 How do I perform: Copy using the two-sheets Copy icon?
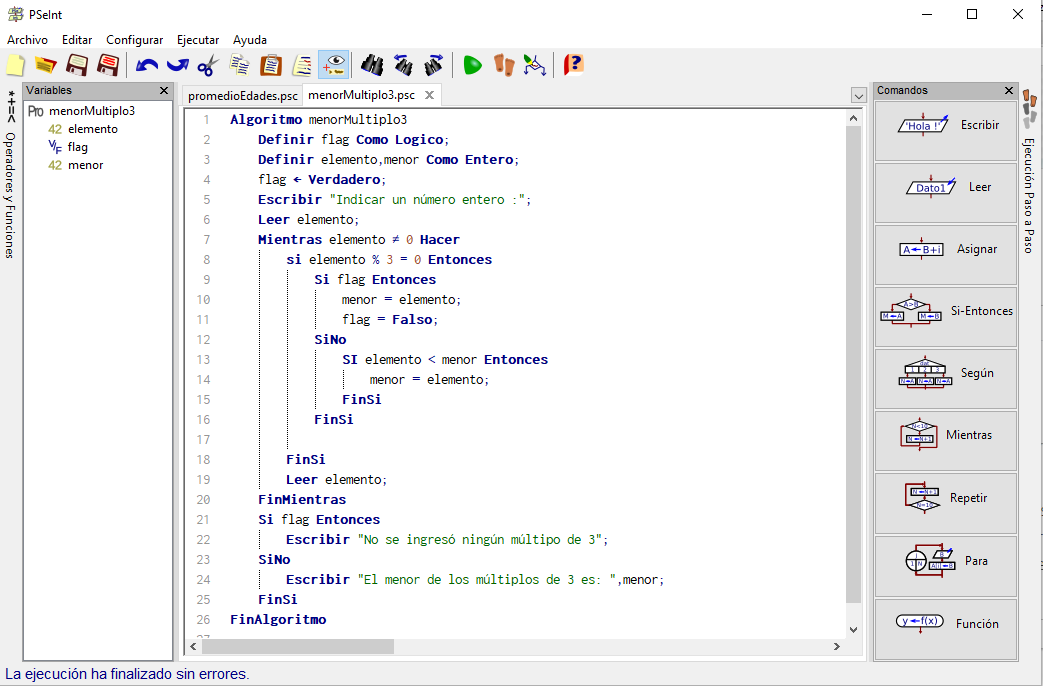(239, 65)
